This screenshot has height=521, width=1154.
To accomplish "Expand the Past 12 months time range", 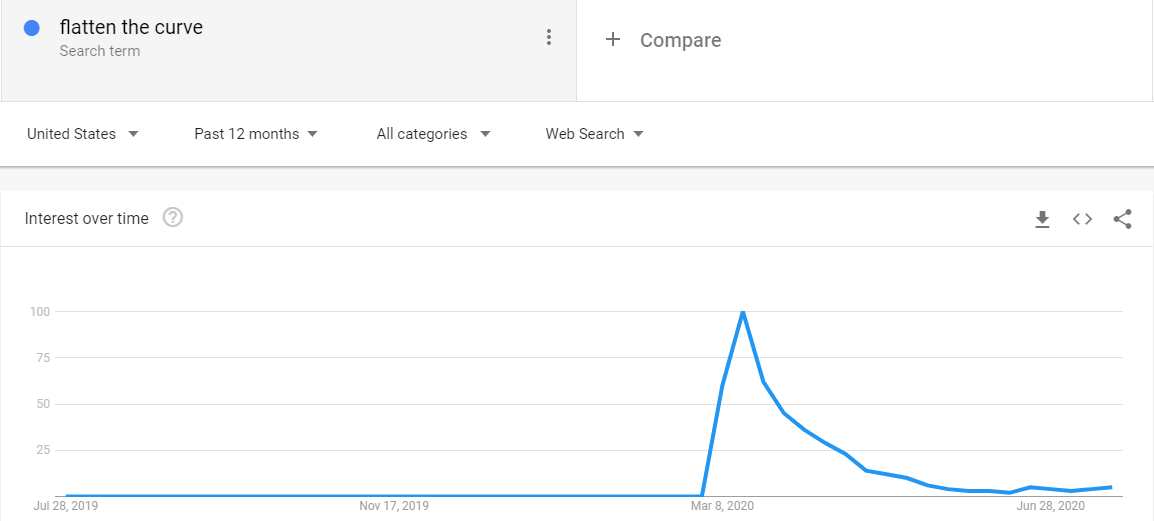I will (256, 134).
